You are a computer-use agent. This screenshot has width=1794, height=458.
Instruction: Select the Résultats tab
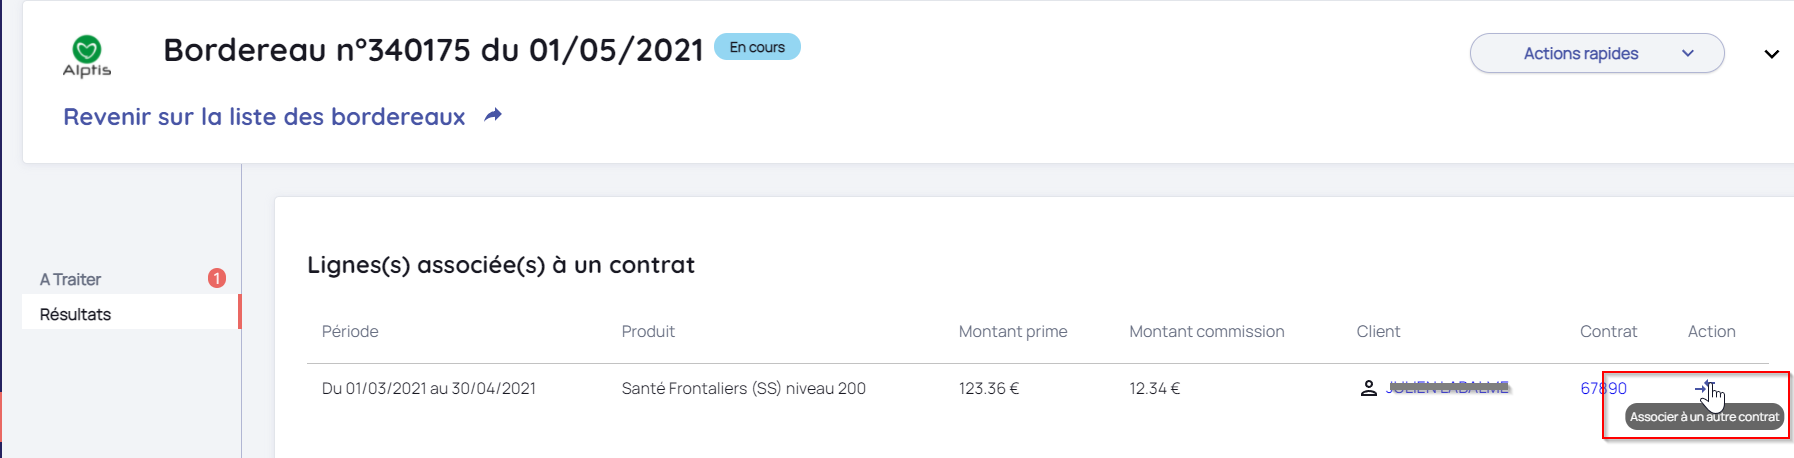click(75, 314)
